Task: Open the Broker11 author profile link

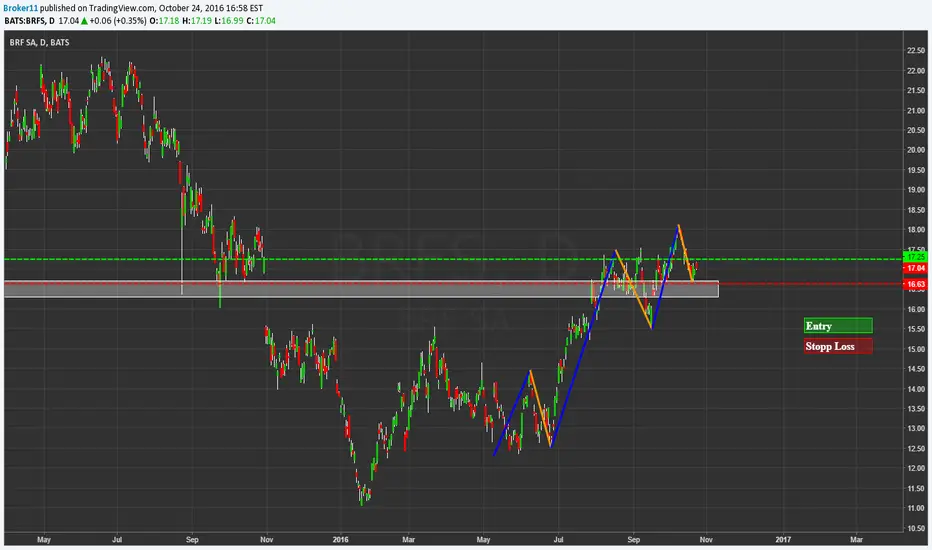Action: coord(20,8)
